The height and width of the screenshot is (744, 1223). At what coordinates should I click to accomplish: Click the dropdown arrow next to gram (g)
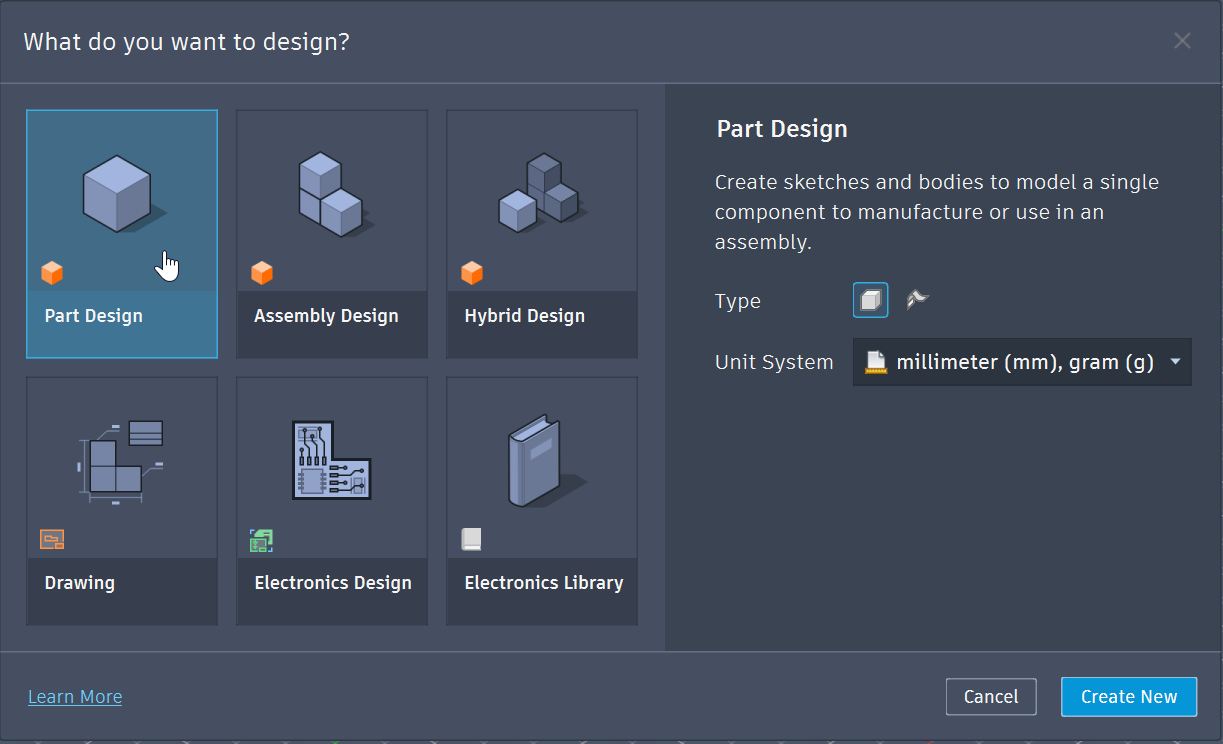coord(1176,362)
